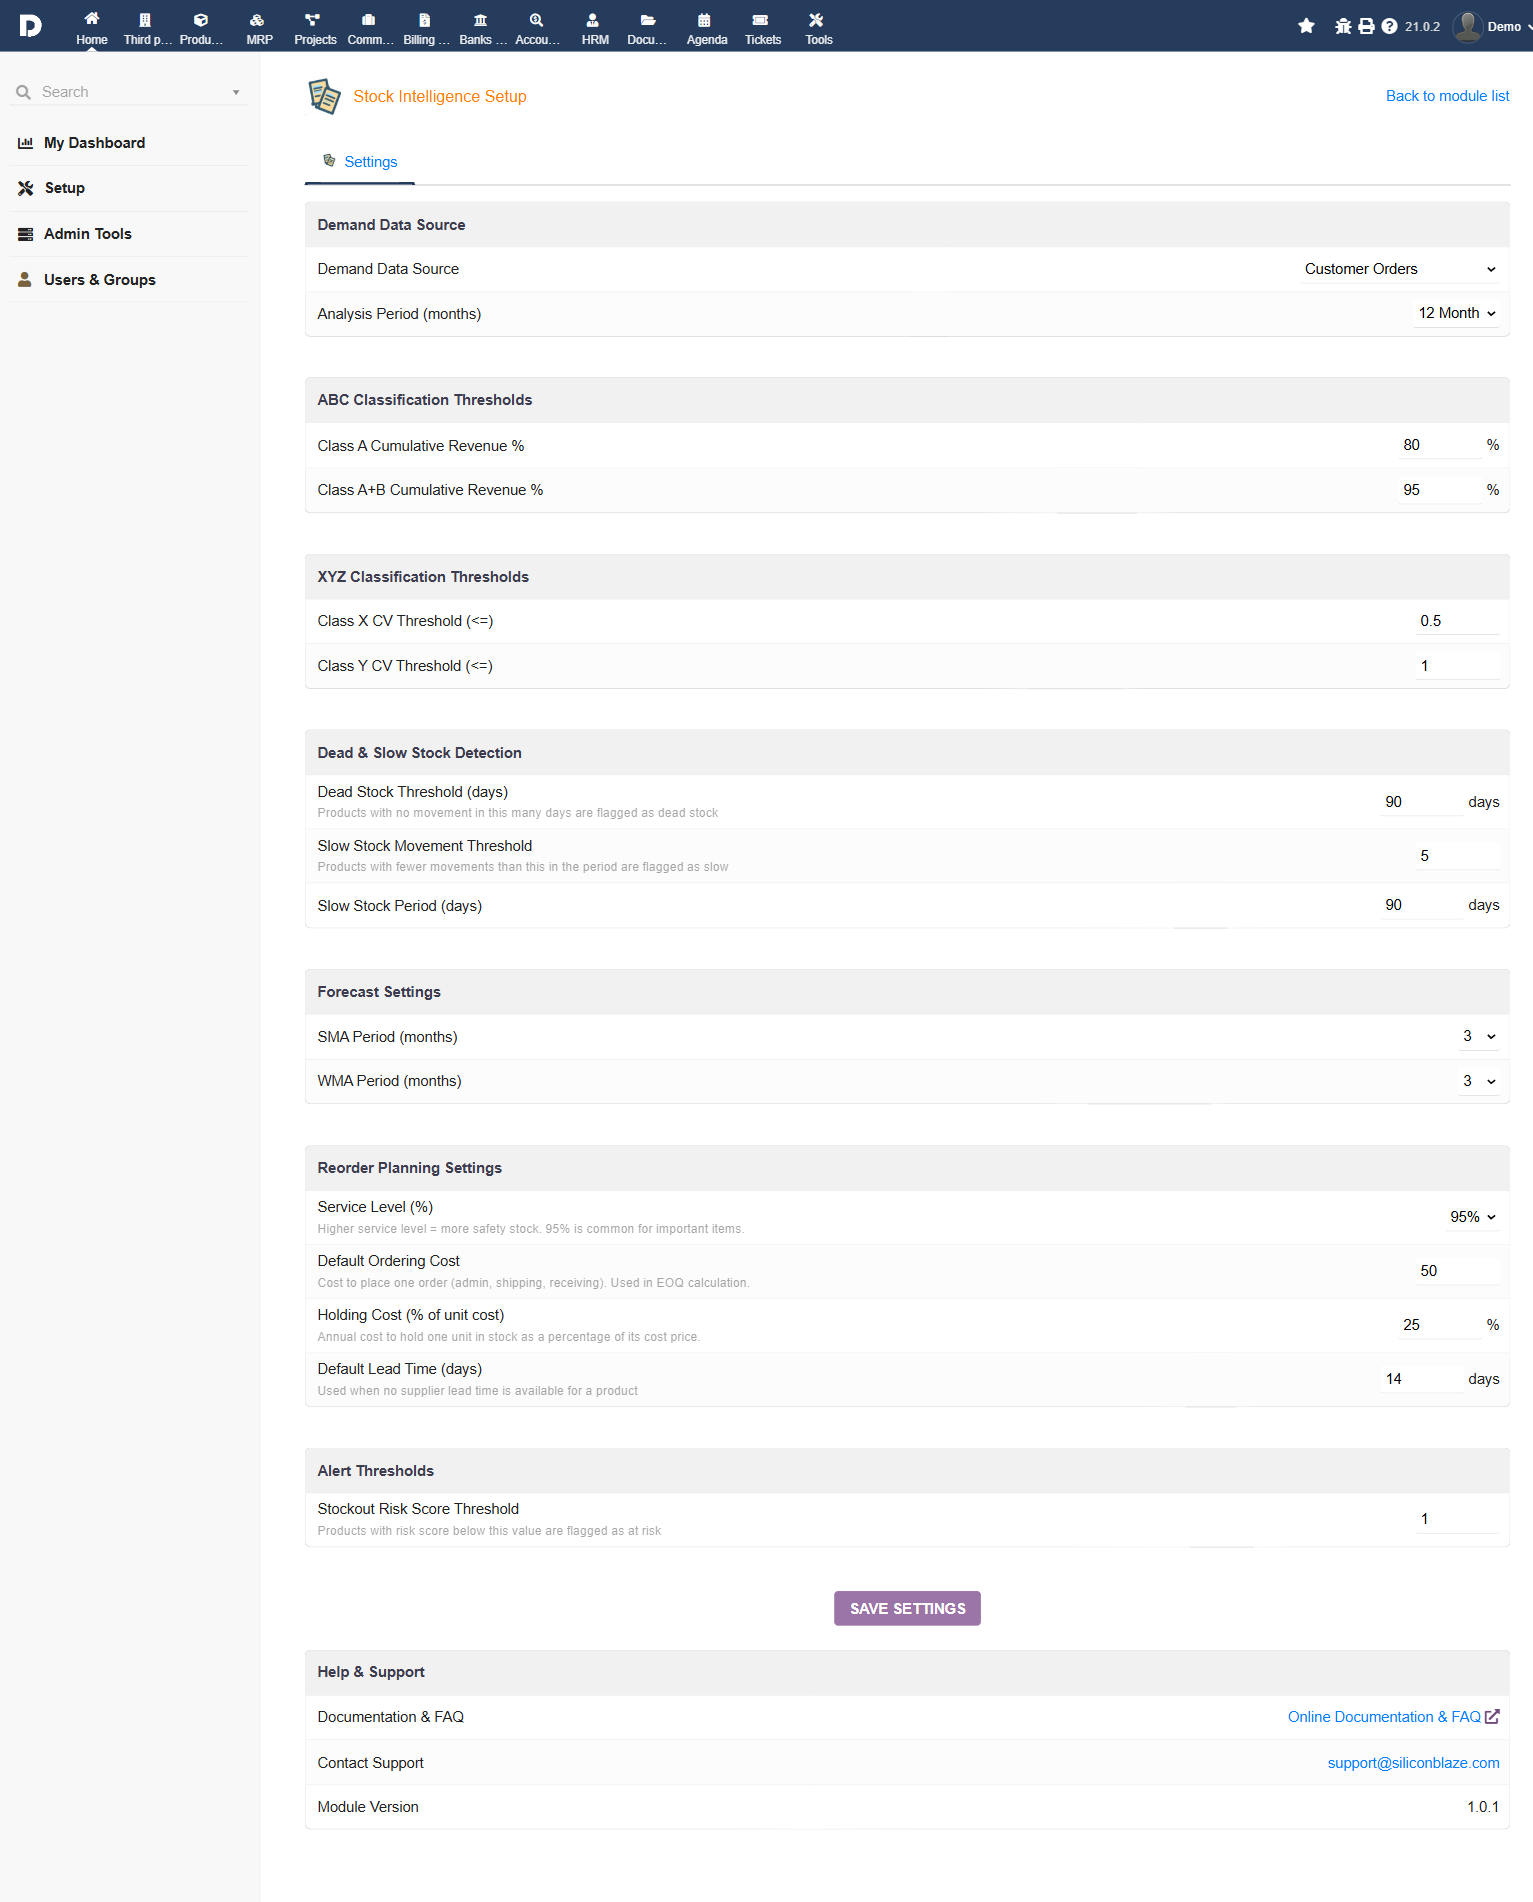Change the Service Level dropdown
Screen dimensions: 1533x1902
(1472, 1217)
